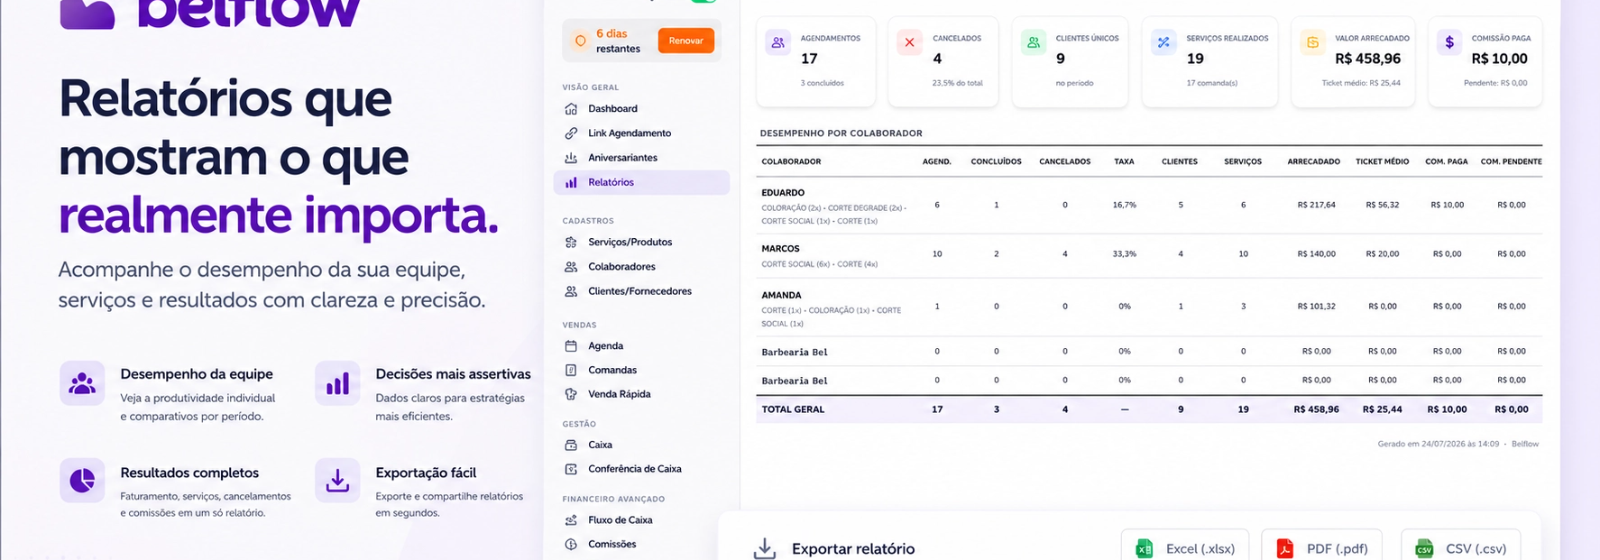This screenshot has width=1600, height=560.
Task: Click the TICKET MÉDIO column header
Action: click(1382, 161)
